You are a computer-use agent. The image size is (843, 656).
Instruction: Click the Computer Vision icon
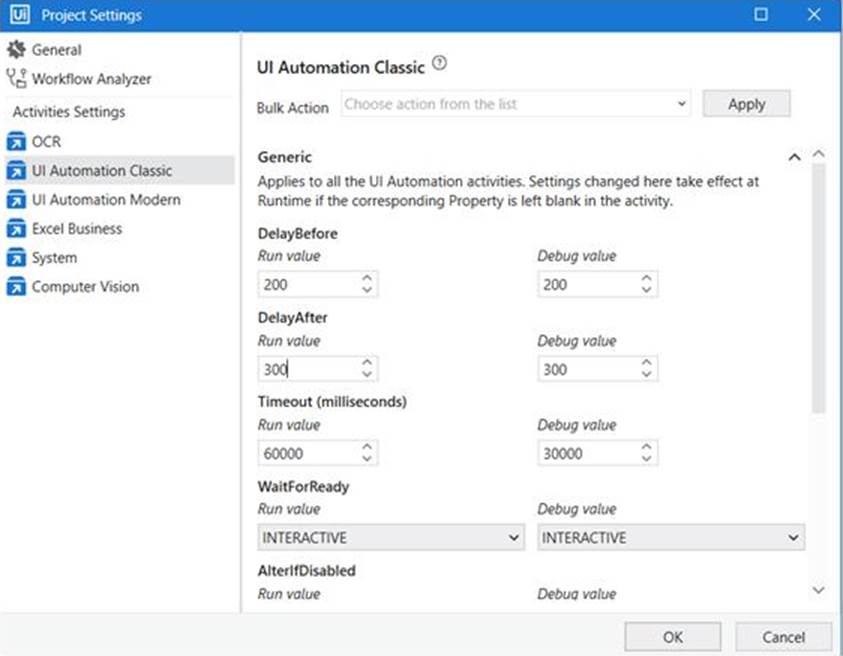click(16, 287)
